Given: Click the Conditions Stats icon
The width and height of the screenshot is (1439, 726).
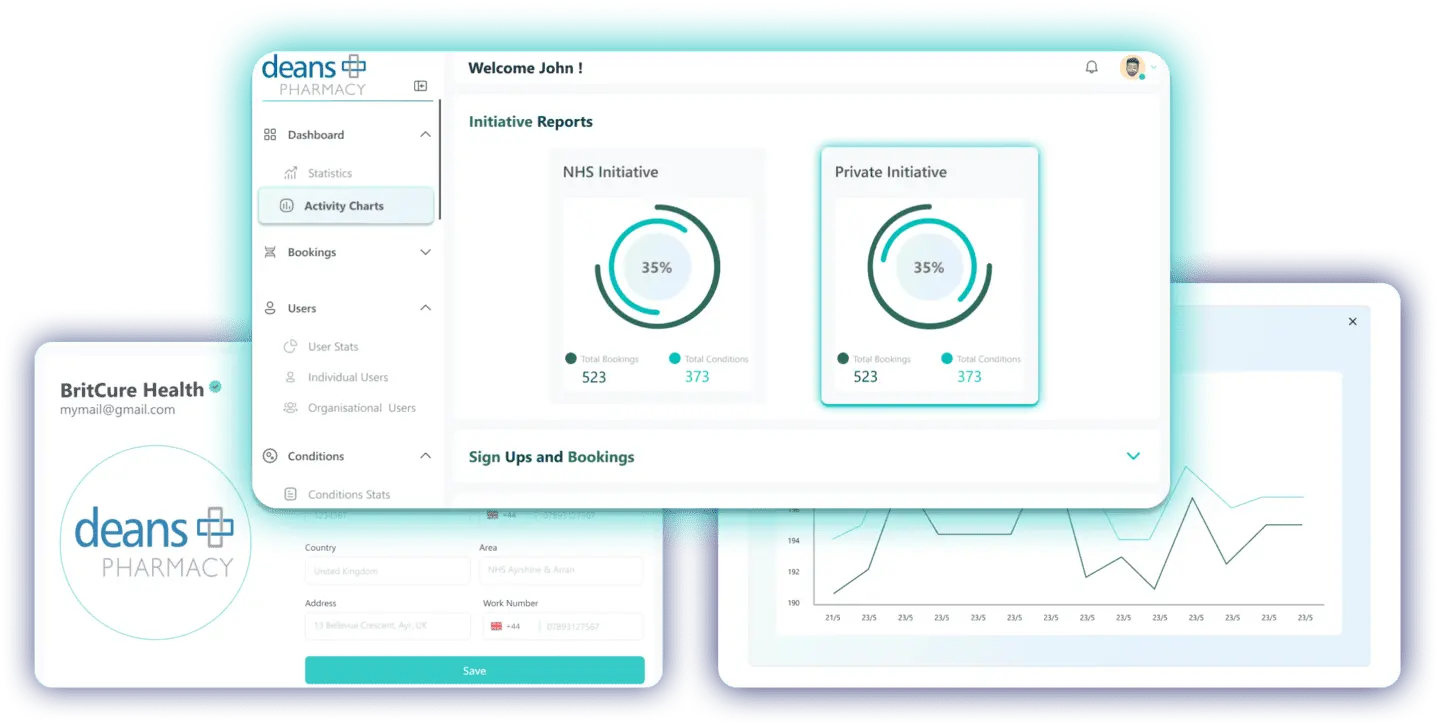Looking at the screenshot, I should (291, 494).
